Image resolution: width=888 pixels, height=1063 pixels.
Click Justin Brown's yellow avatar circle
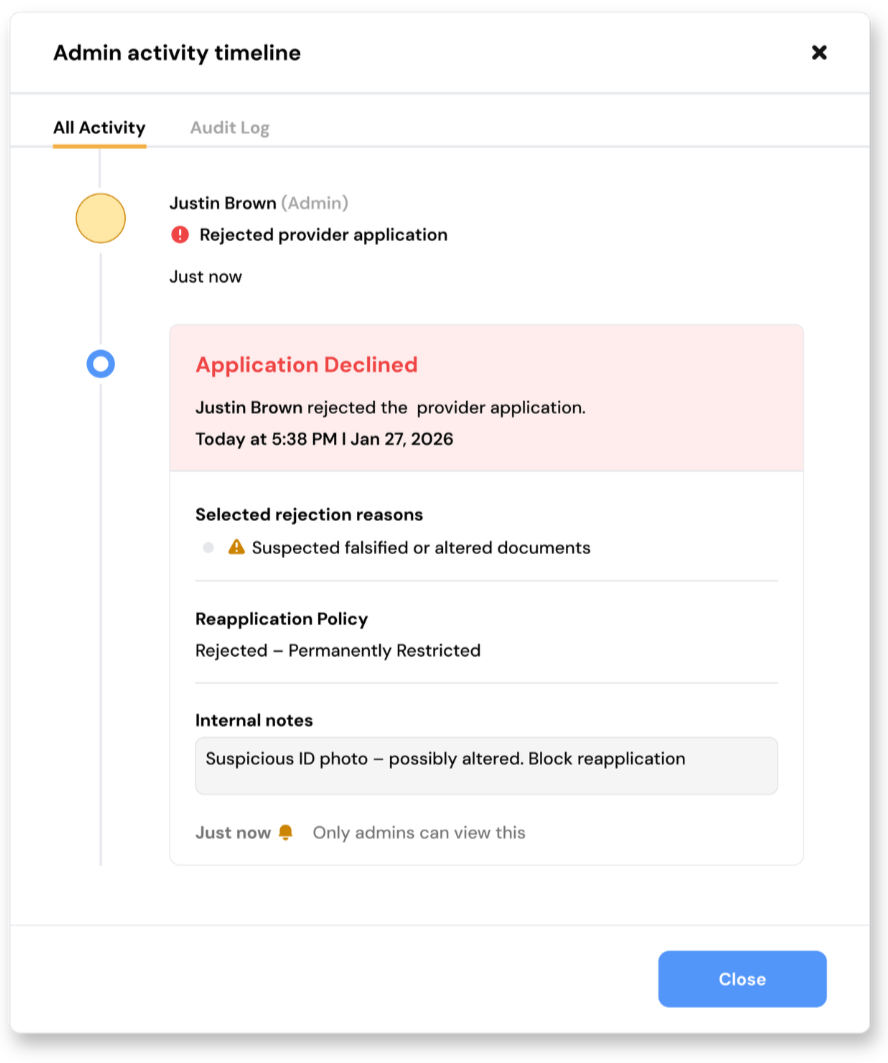pyautogui.click(x=100, y=218)
